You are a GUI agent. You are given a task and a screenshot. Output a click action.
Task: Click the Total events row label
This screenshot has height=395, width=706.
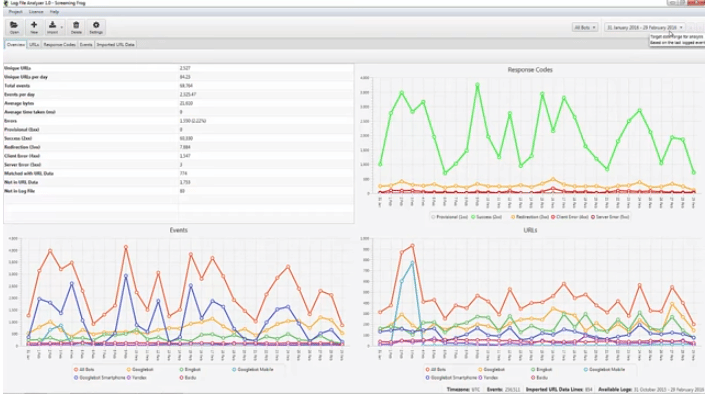tap(17, 86)
